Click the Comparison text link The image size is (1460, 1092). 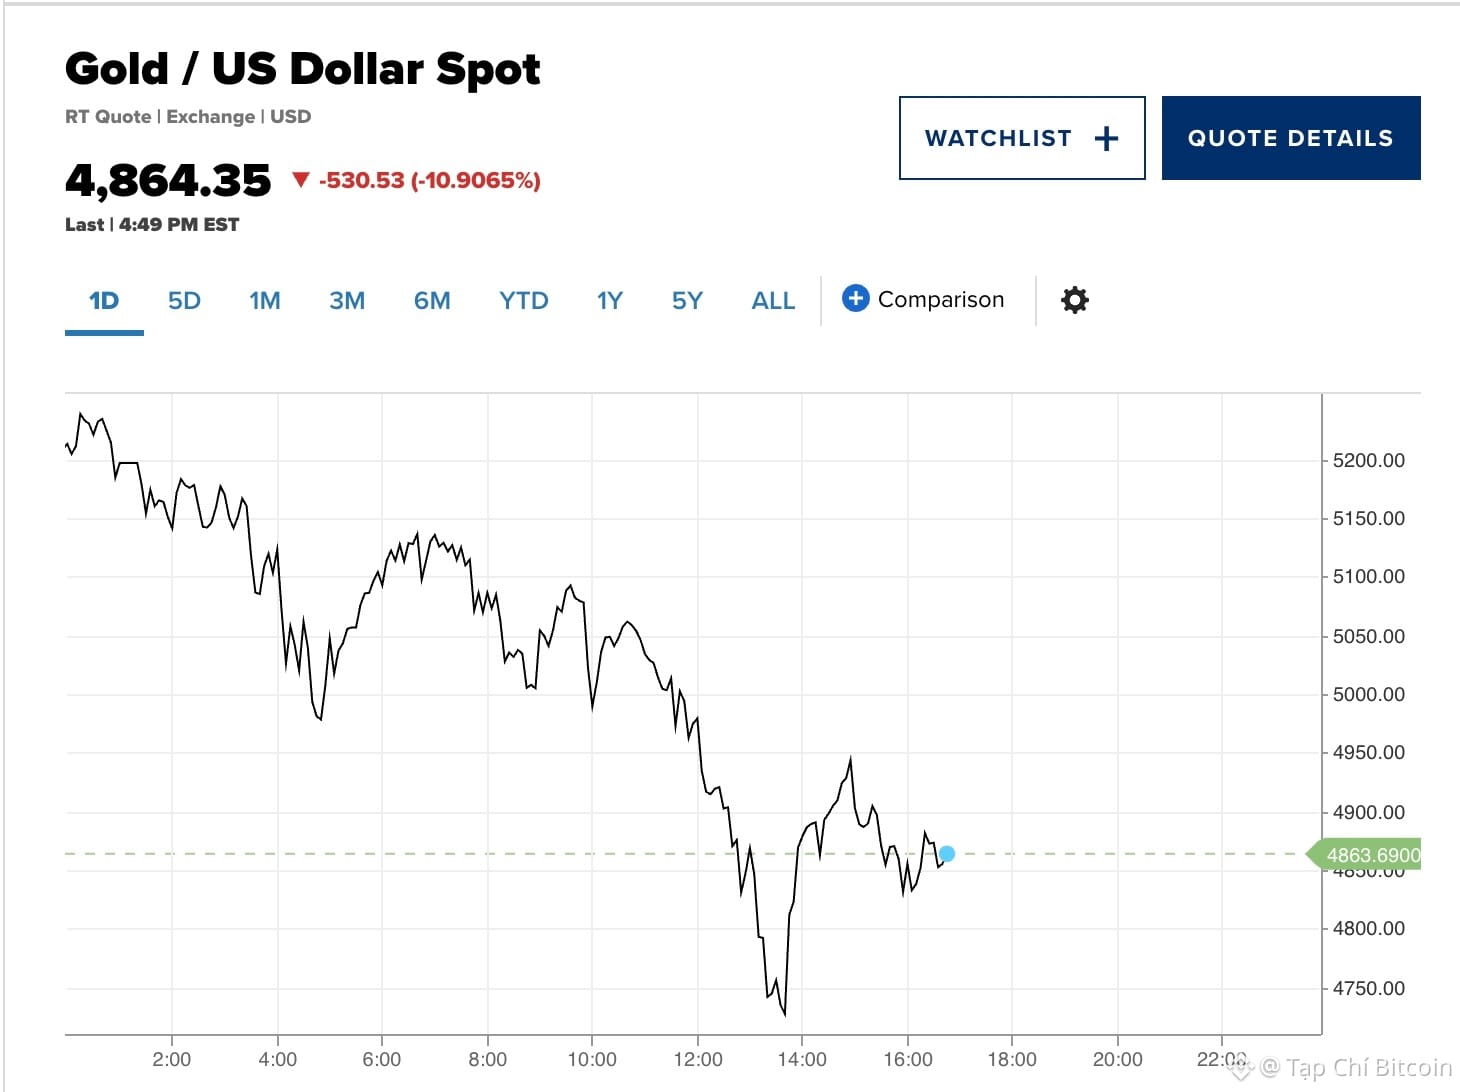coord(941,300)
